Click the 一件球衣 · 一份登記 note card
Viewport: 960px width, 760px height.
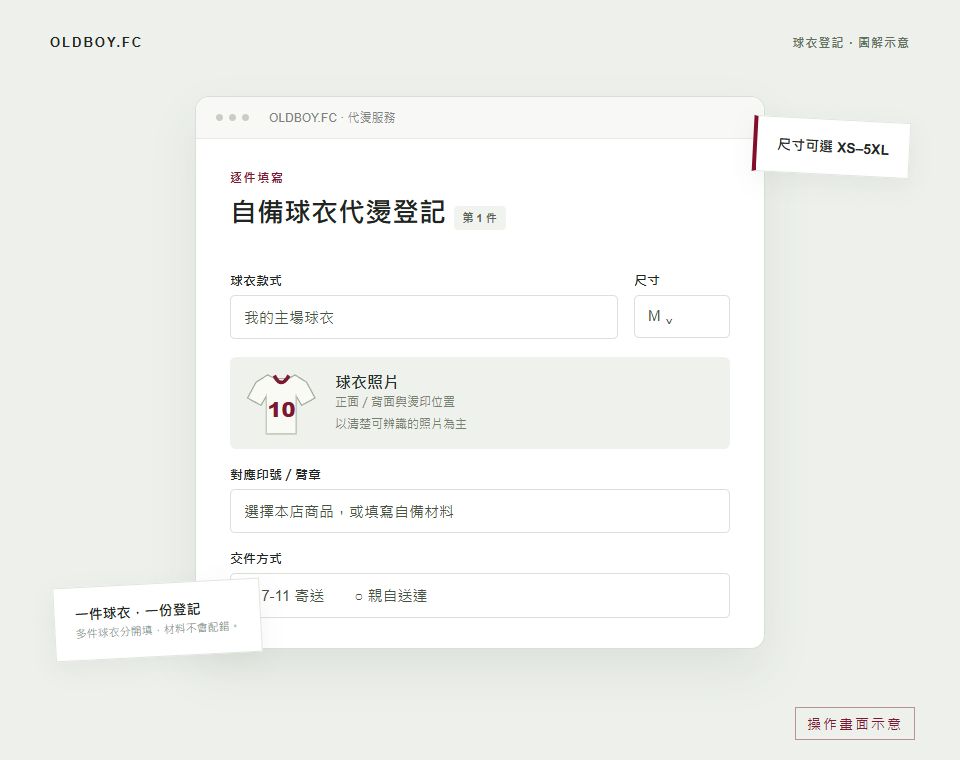(x=158, y=620)
